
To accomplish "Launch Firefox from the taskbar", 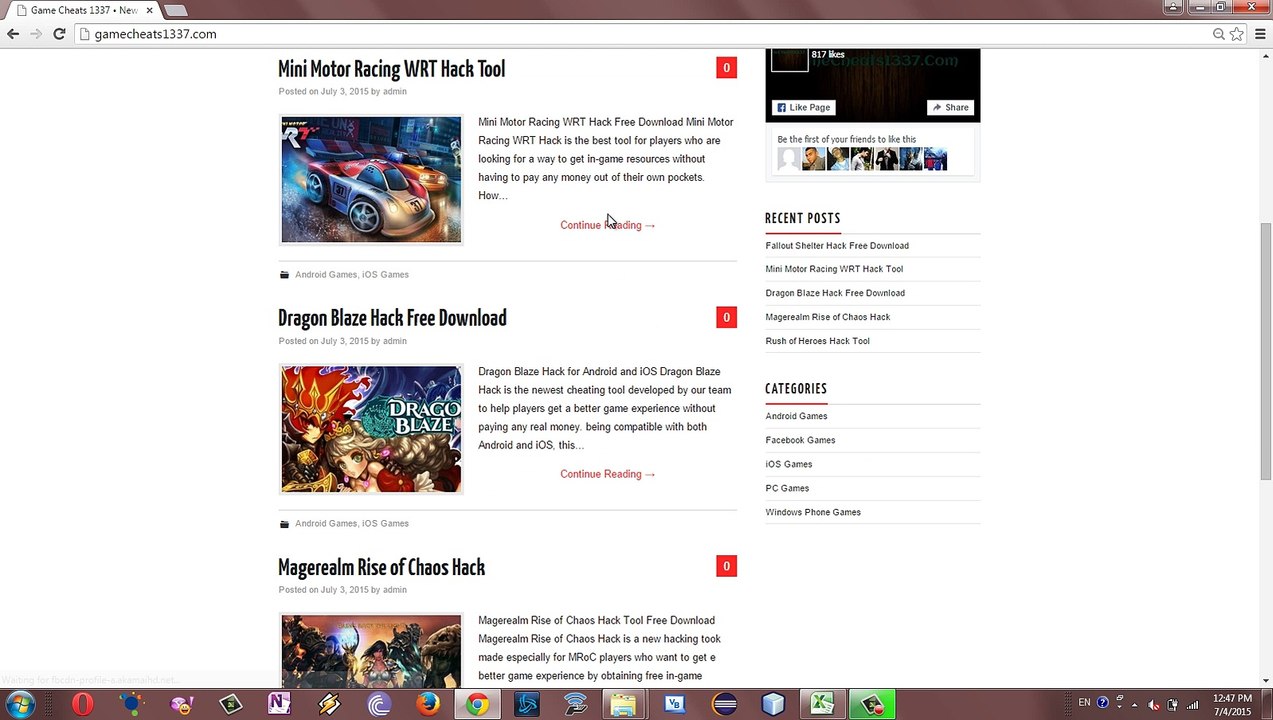I will tap(428, 704).
